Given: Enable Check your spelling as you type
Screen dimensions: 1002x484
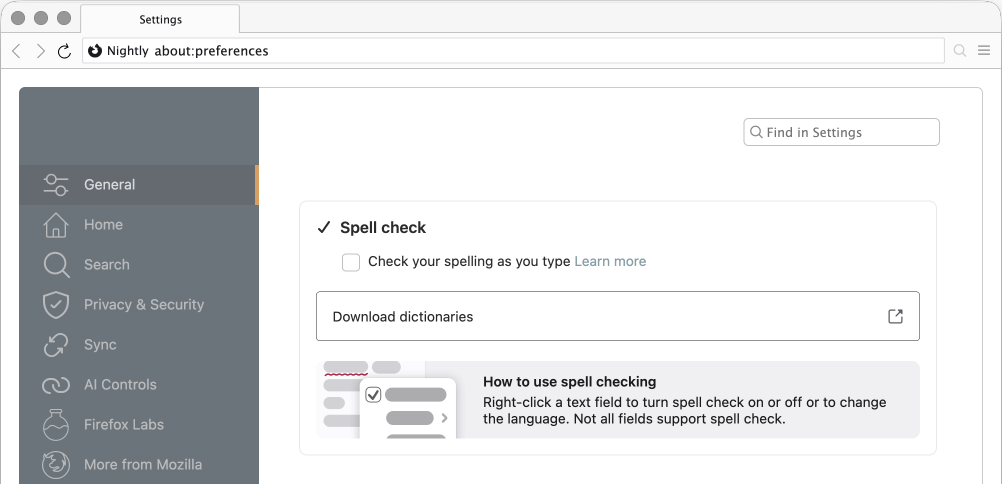Looking at the screenshot, I should (x=351, y=262).
